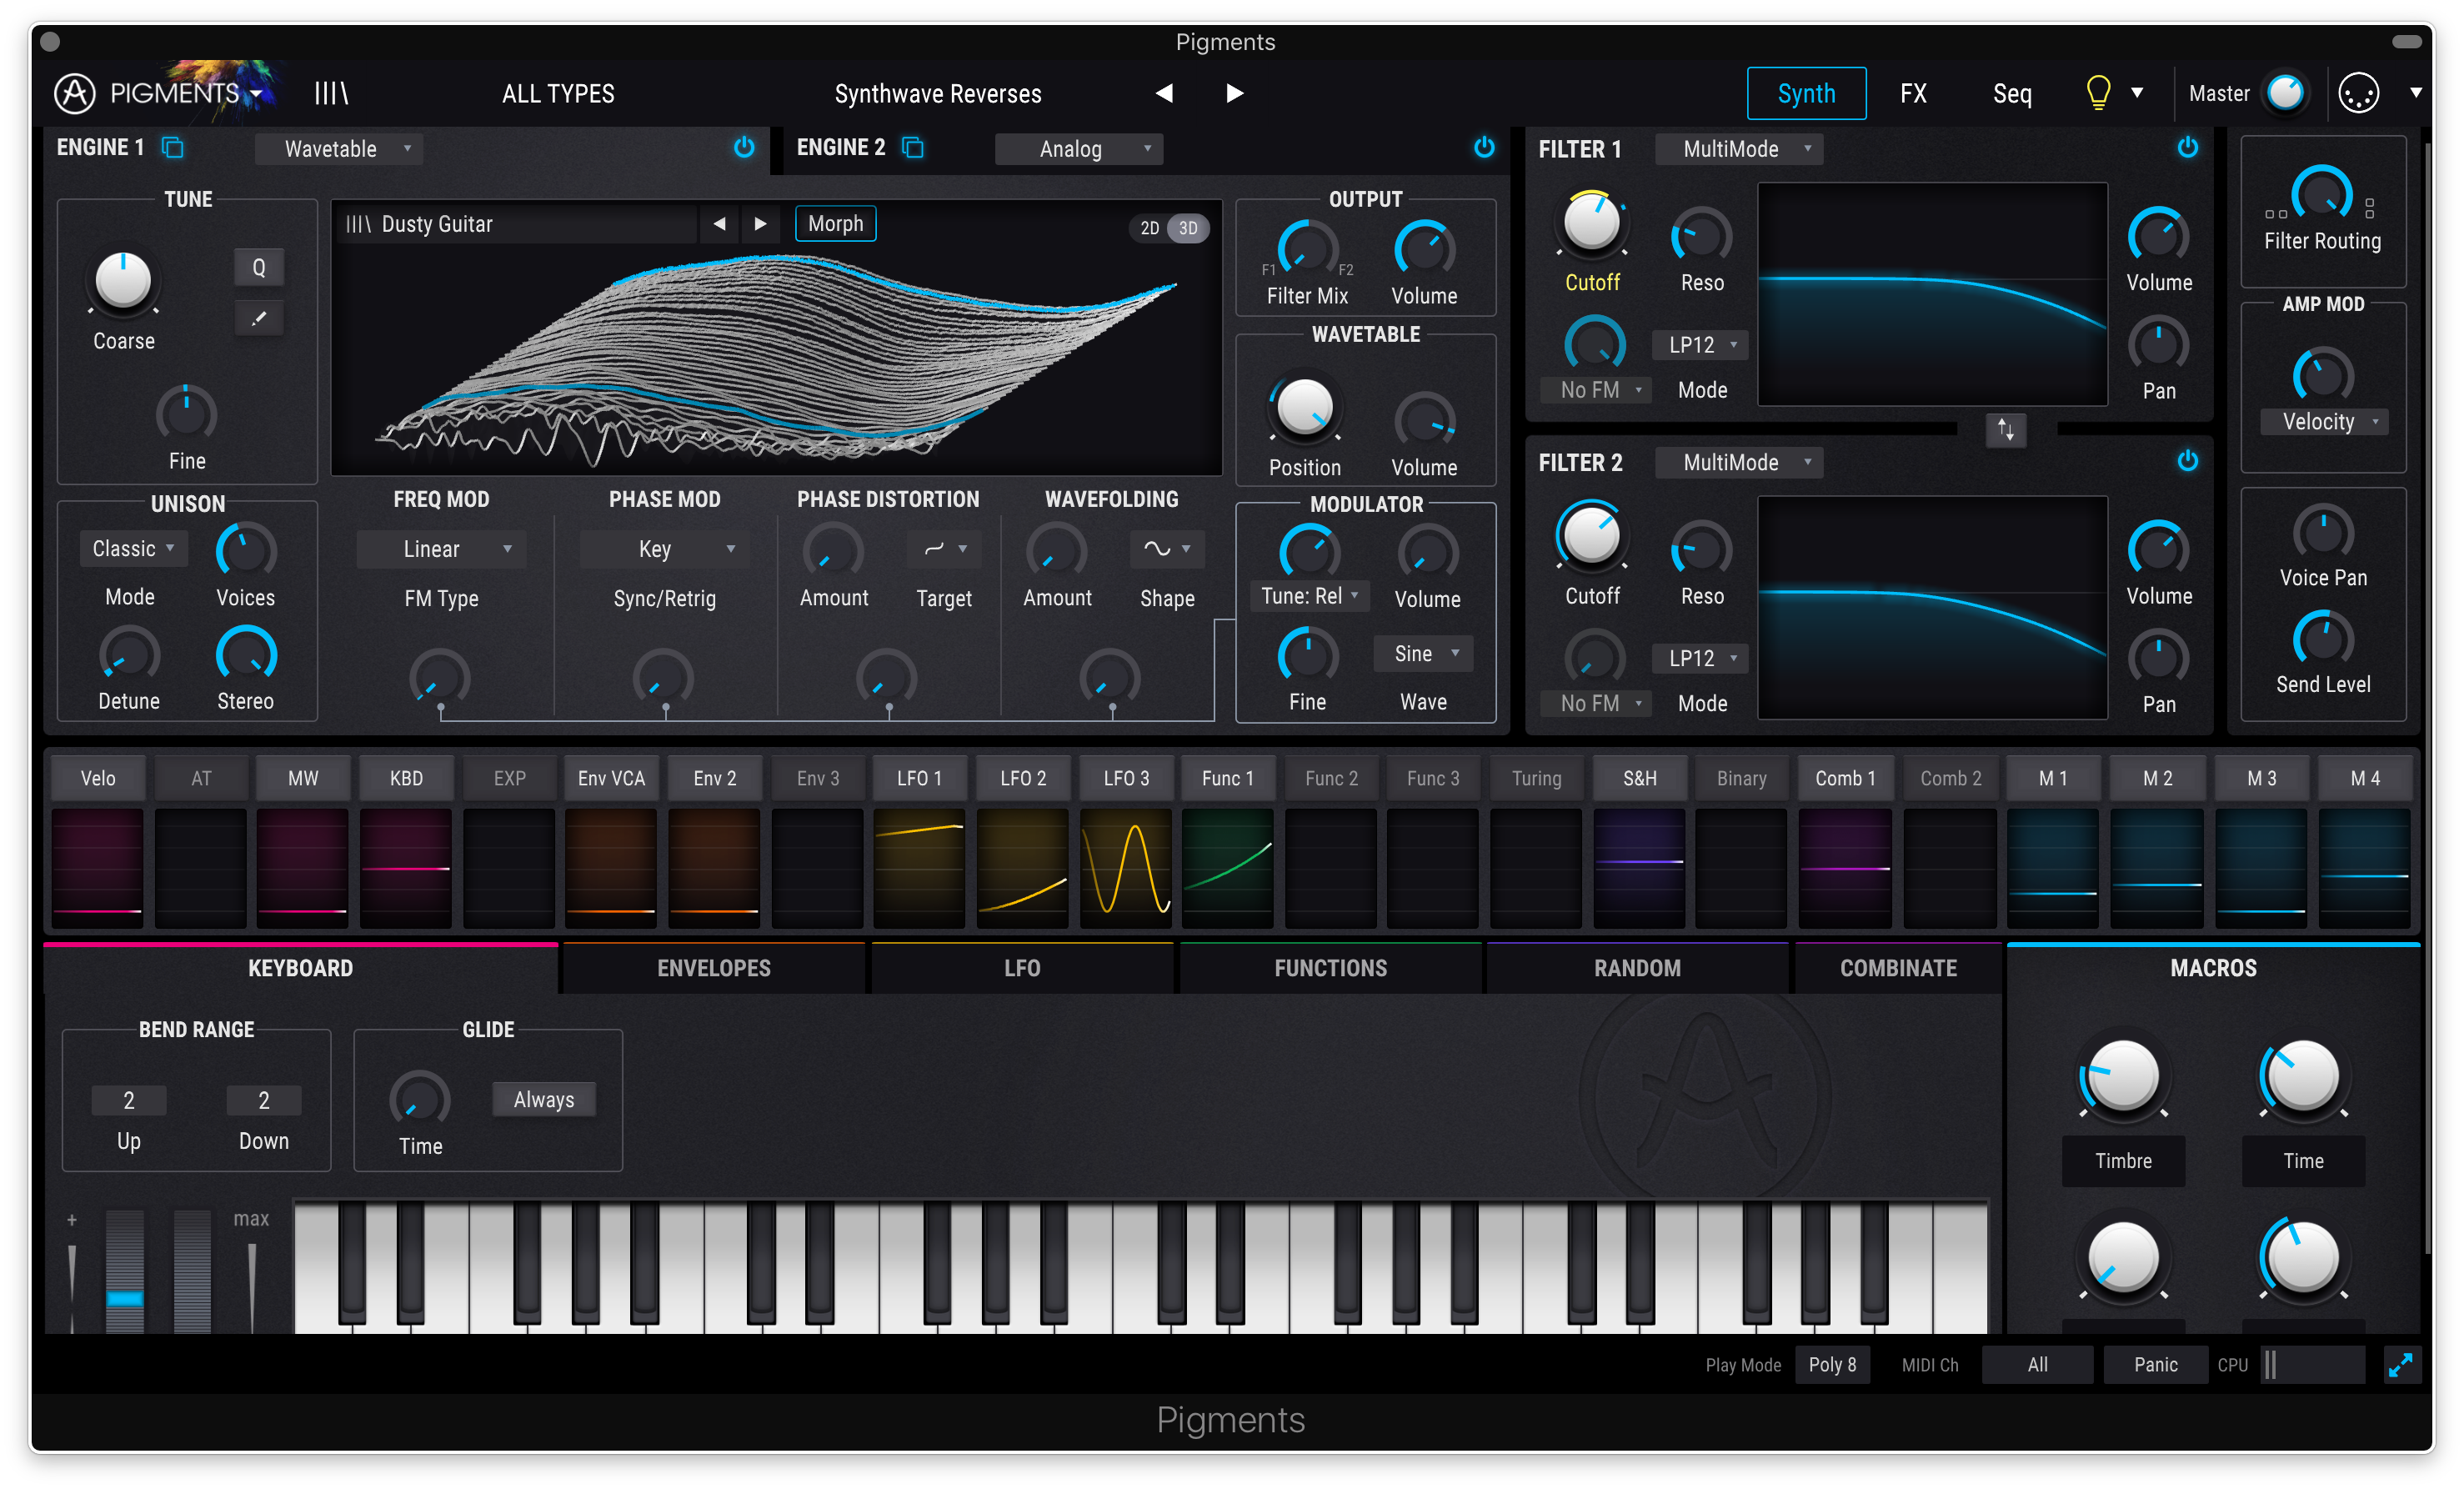Click the Bend Range Up value field
Image resolution: width=2464 pixels, height=1489 pixels.
(129, 1100)
